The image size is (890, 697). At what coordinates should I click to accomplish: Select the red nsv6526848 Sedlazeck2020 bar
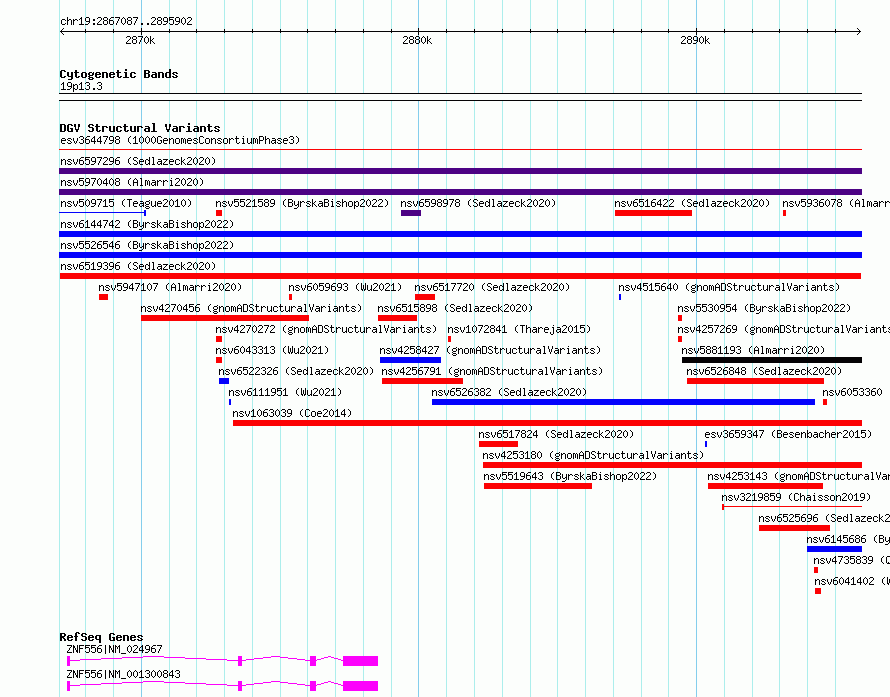point(755,381)
